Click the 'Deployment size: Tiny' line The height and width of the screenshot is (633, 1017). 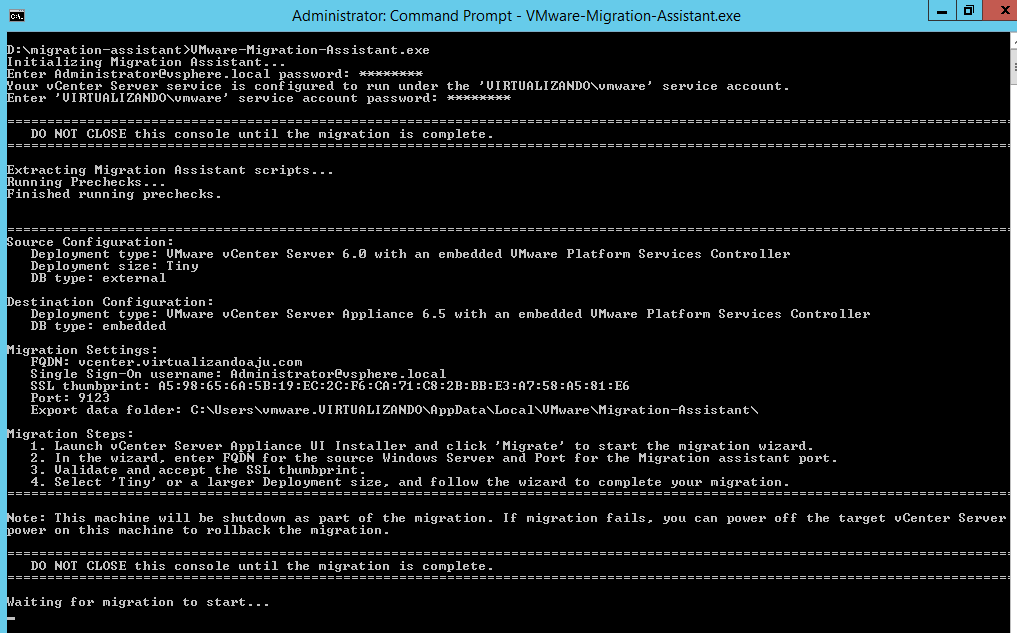click(x=114, y=266)
